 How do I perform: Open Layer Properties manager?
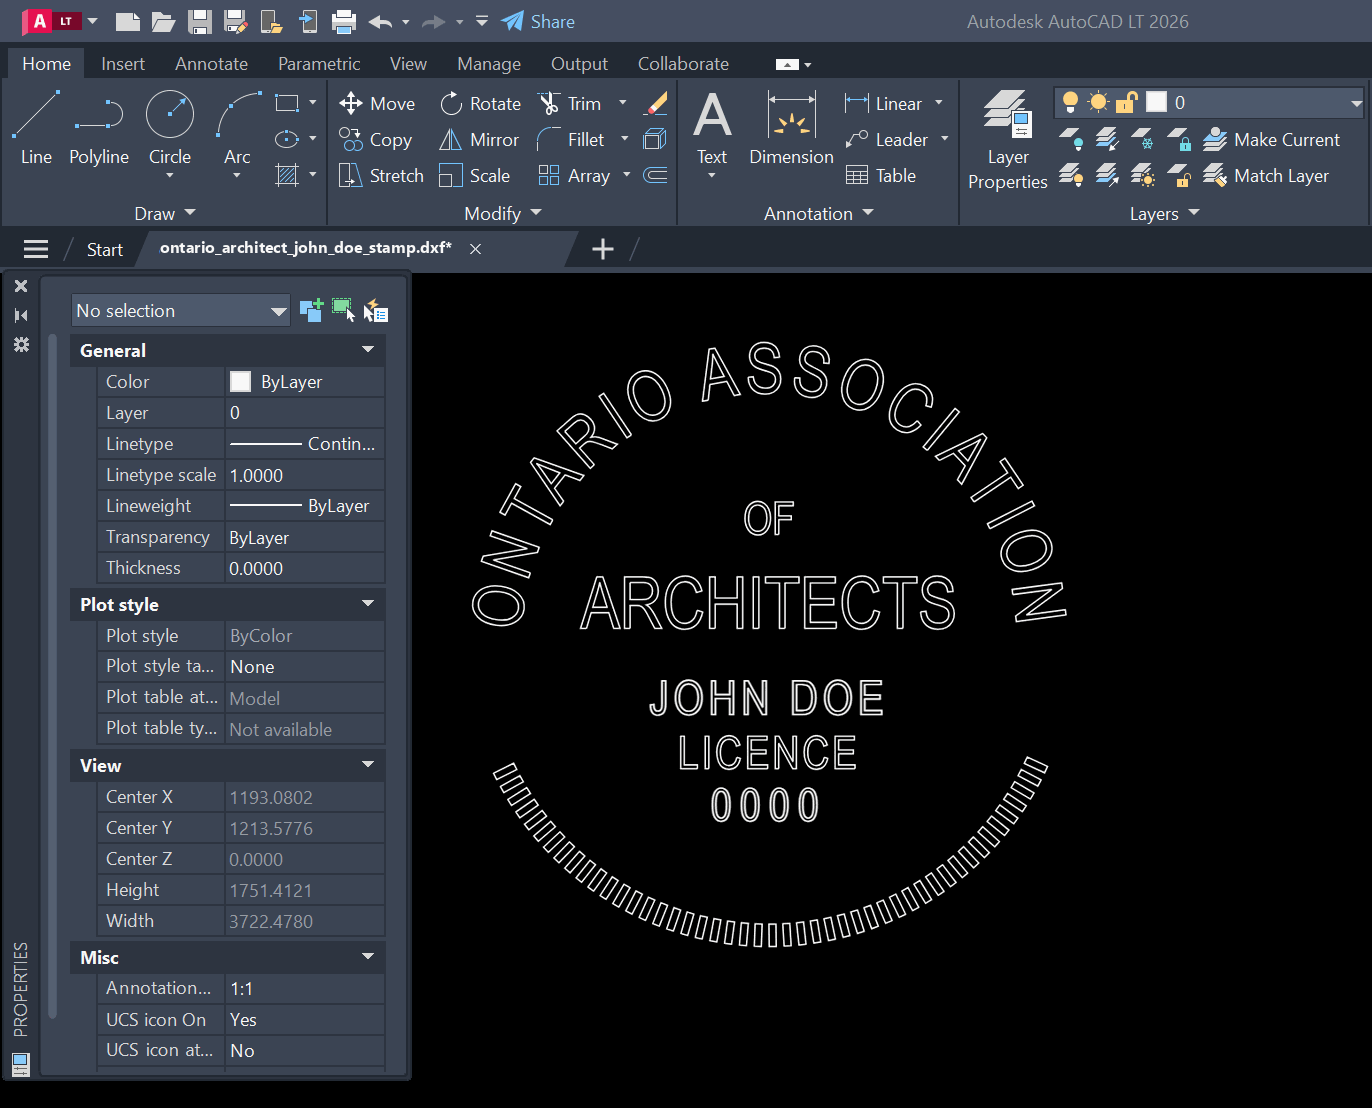click(x=1008, y=140)
